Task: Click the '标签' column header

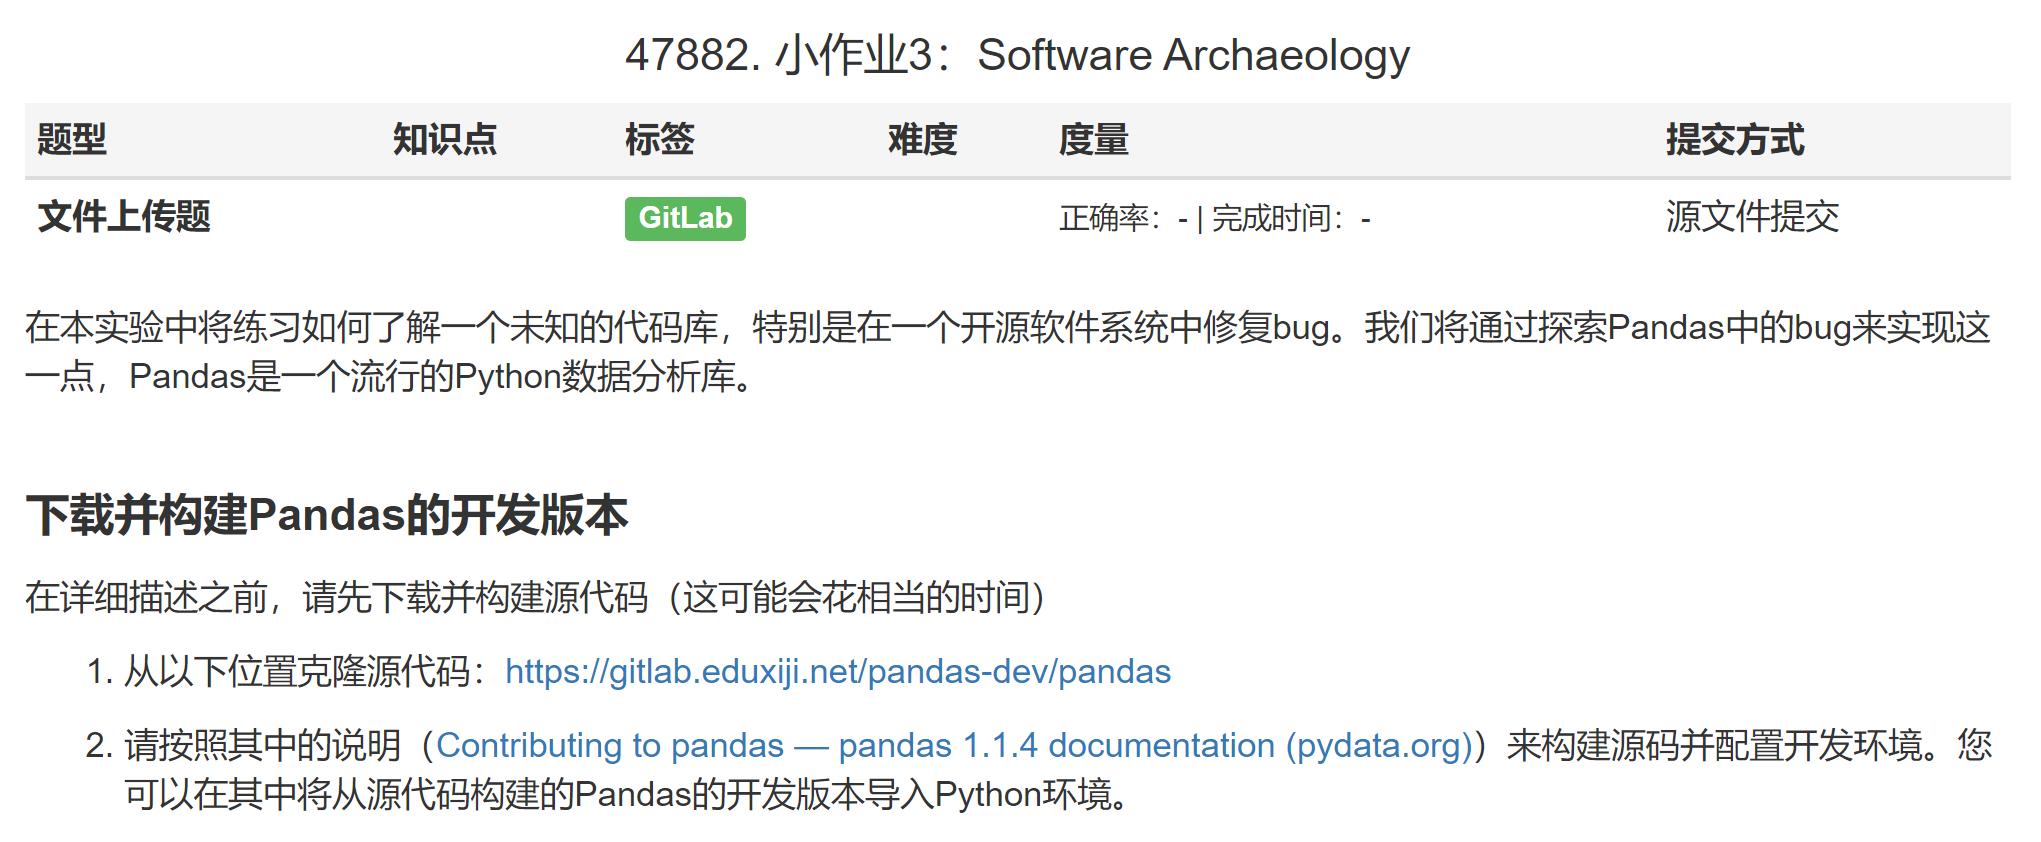Action: tap(660, 140)
